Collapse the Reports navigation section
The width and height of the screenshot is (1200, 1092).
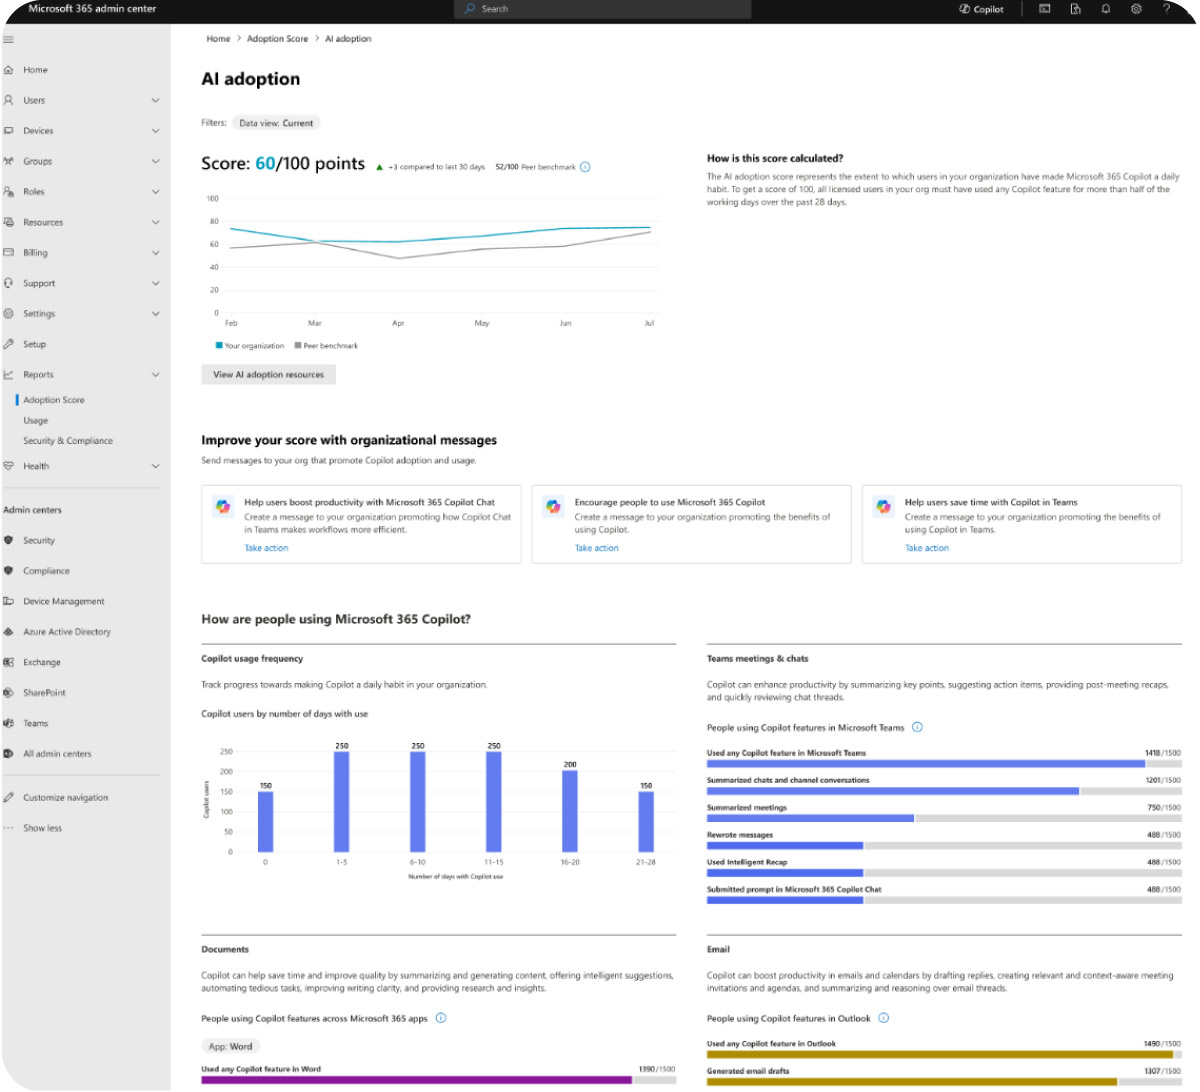tap(155, 375)
